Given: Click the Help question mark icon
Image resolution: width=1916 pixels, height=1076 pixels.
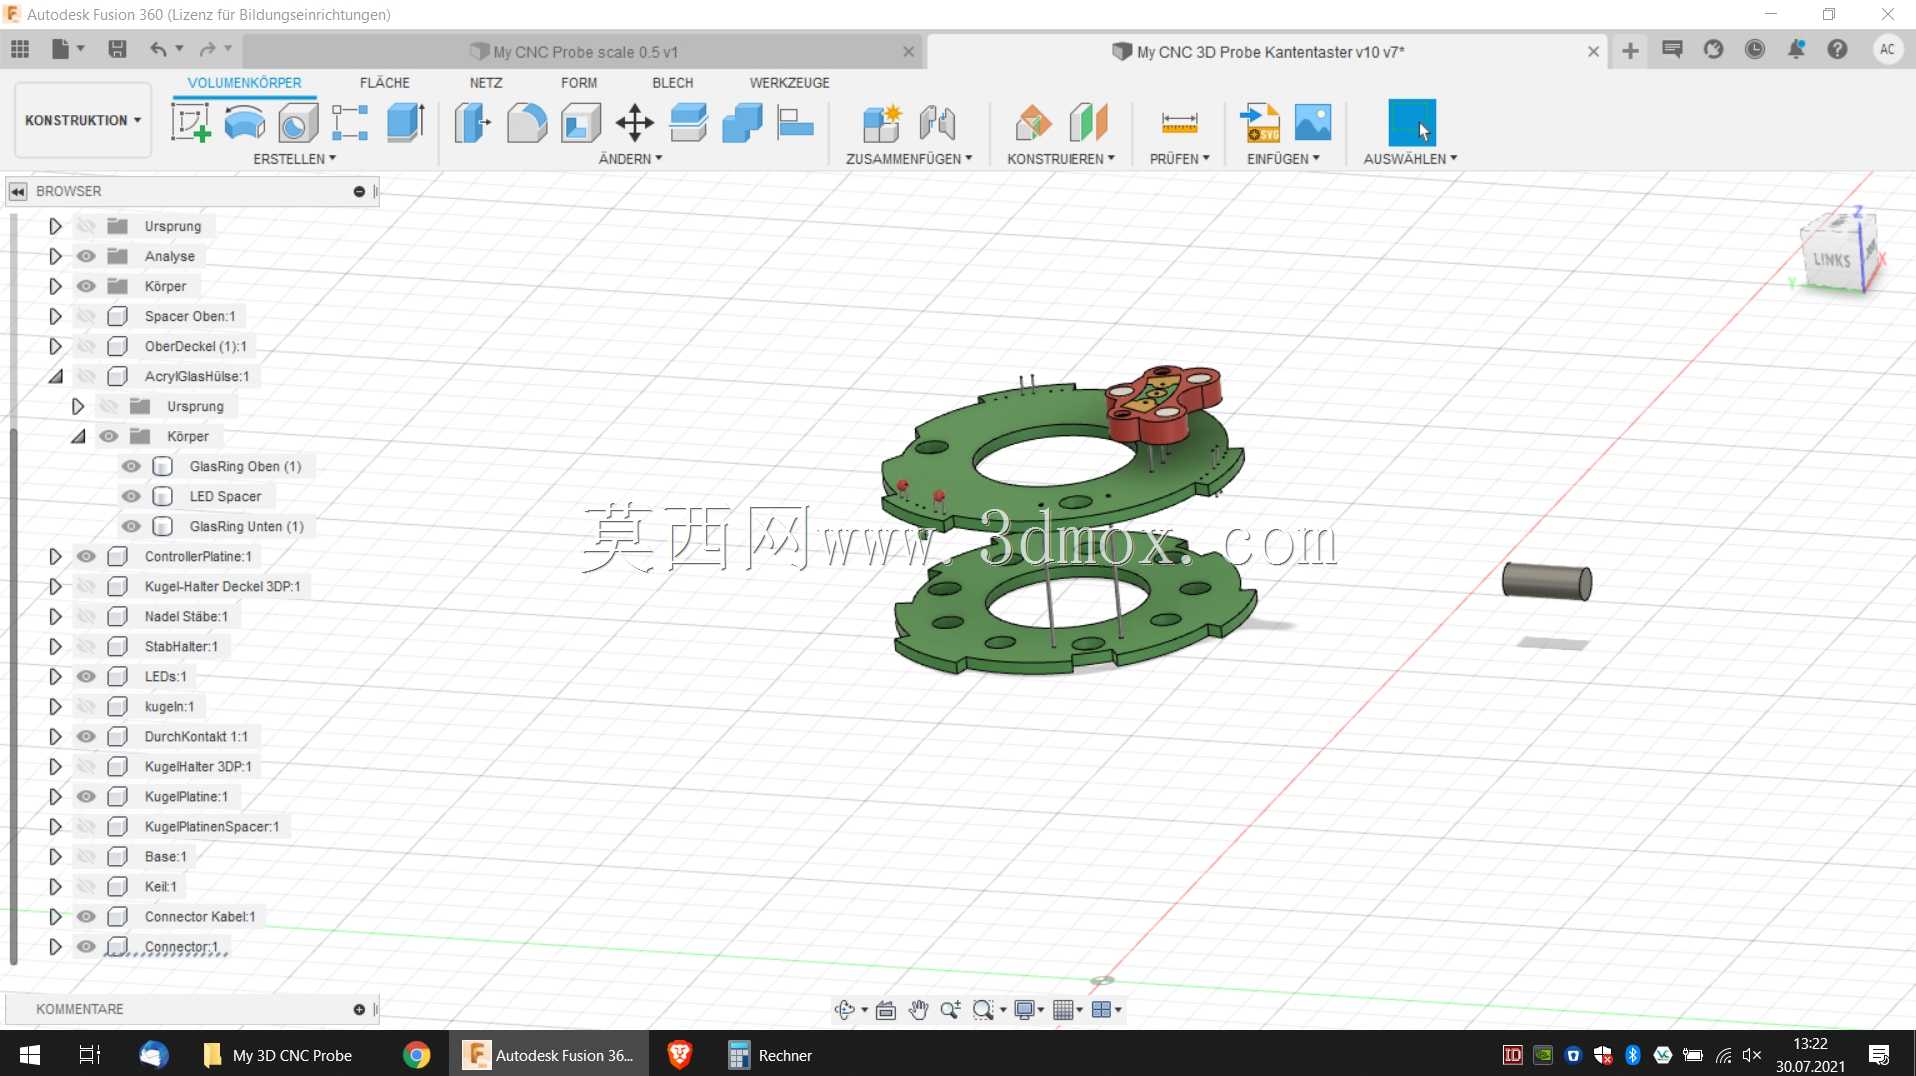Looking at the screenshot, I should 1837,49.
